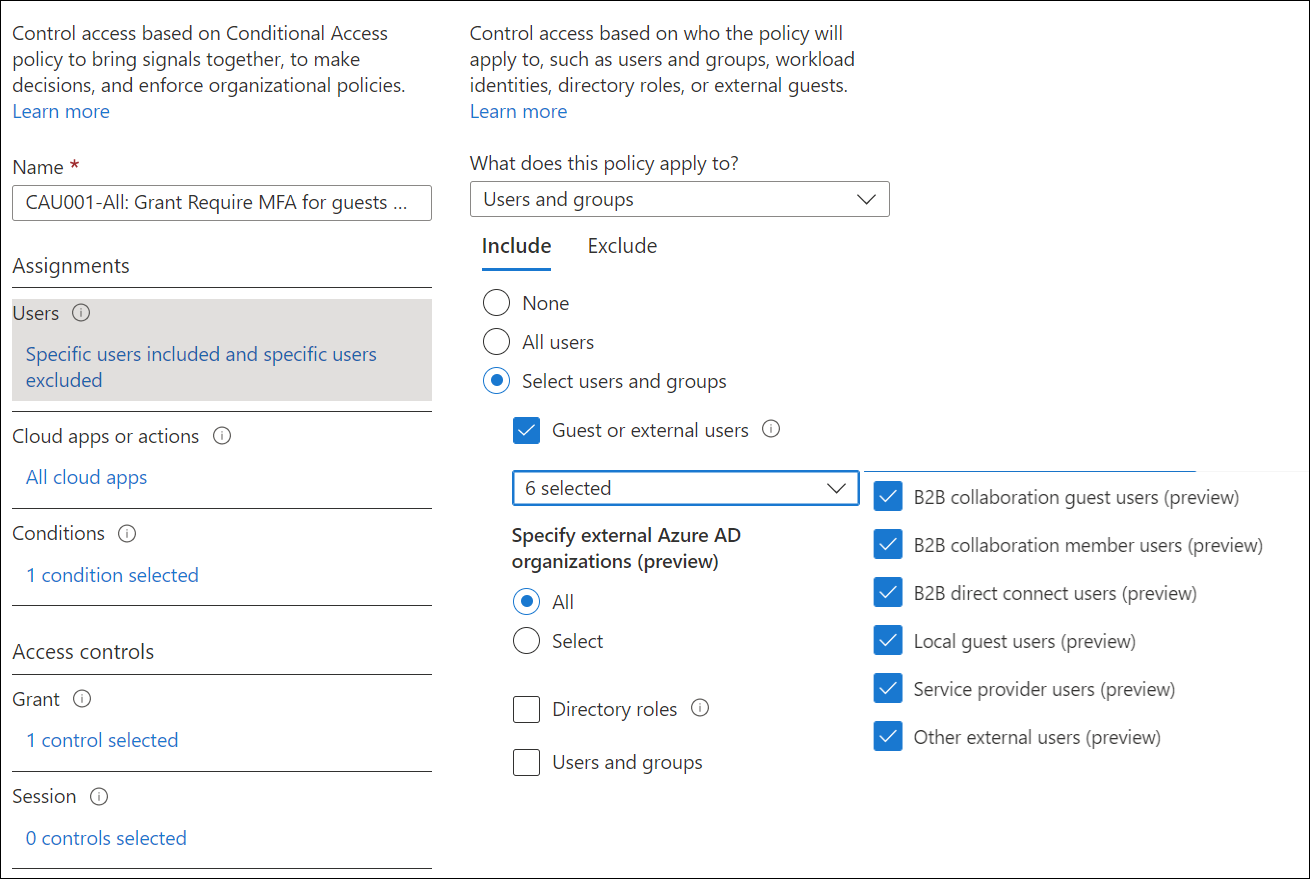
Task: Click the policy Name input field
Action: (x=222, y=202)
